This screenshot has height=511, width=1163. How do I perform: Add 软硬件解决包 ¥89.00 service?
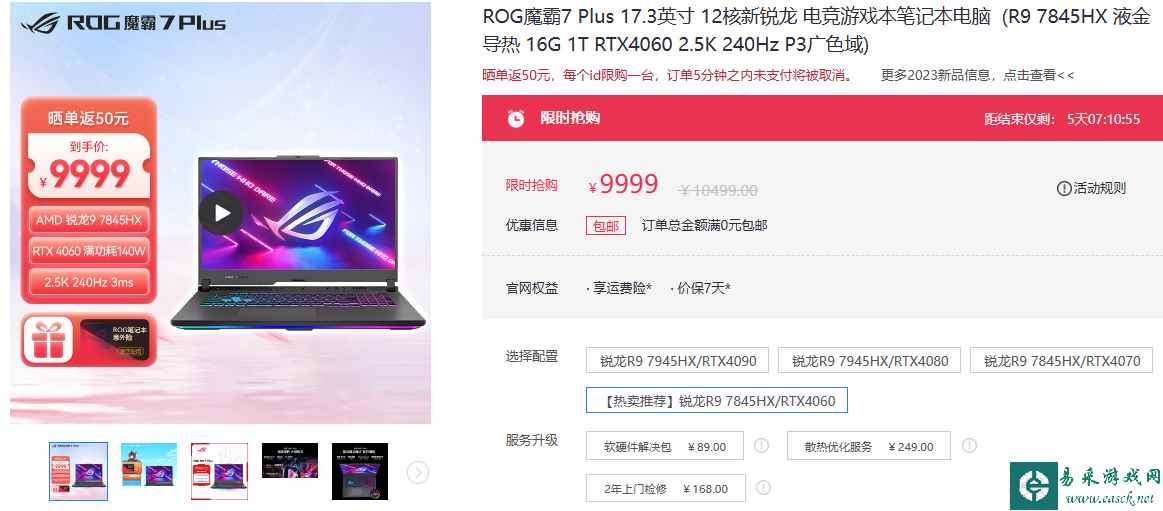pos(665,446)
